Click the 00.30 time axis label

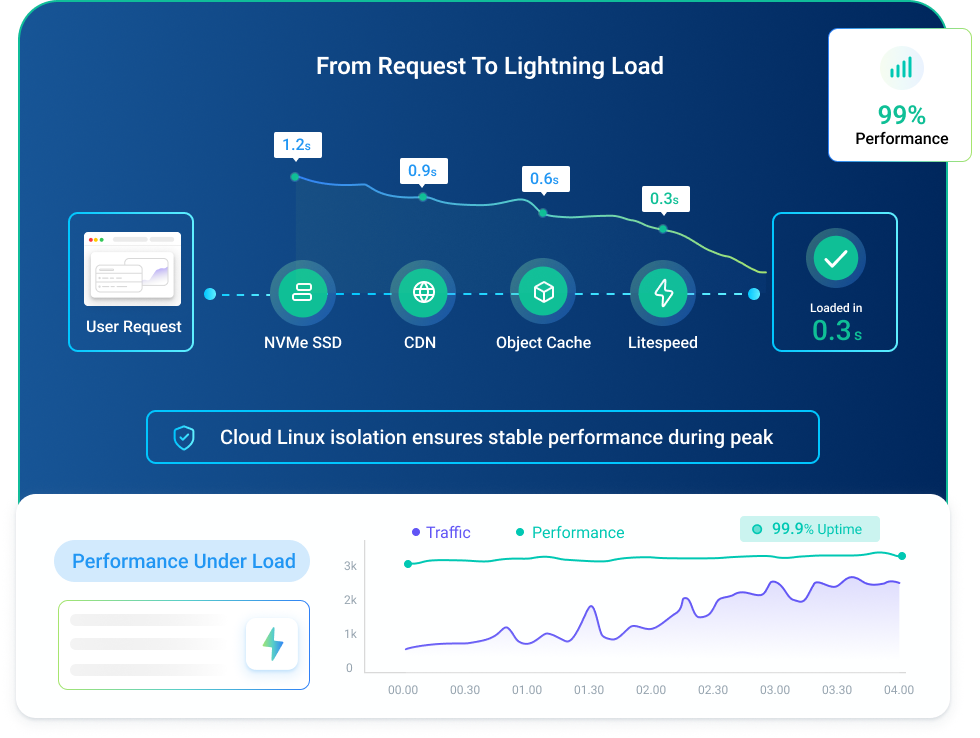point(465,690)
